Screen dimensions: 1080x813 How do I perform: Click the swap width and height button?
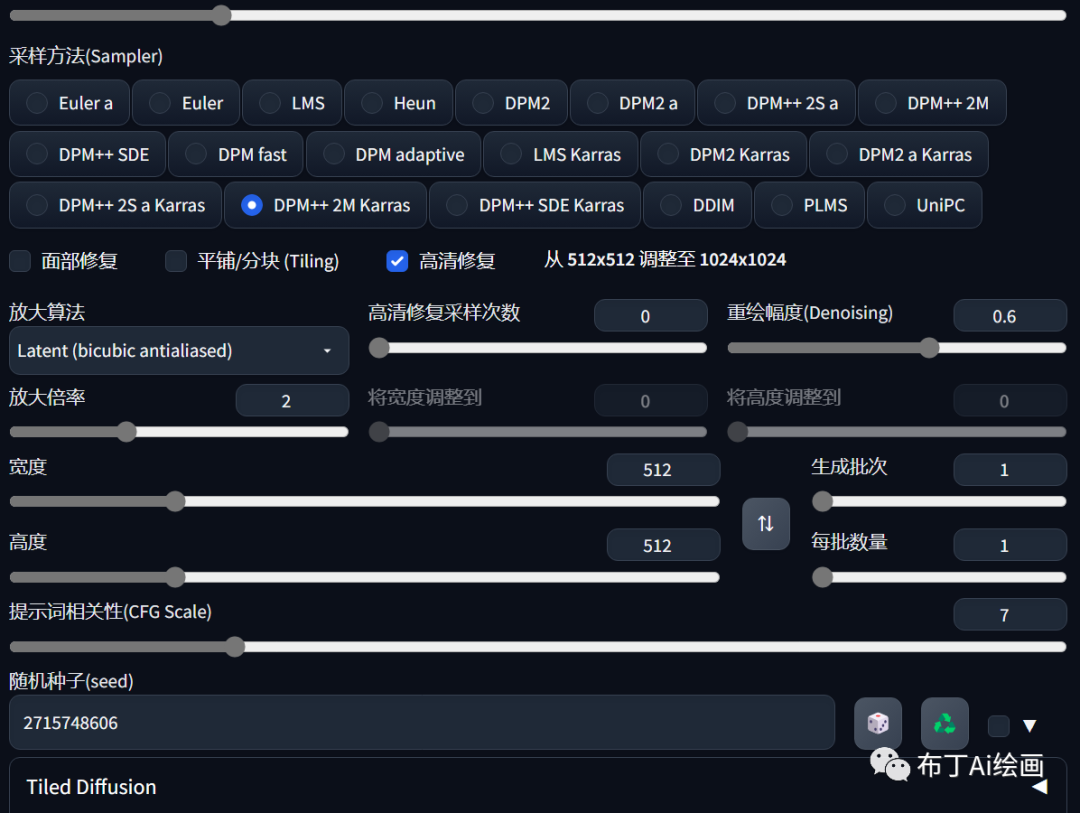coord(765,523)
